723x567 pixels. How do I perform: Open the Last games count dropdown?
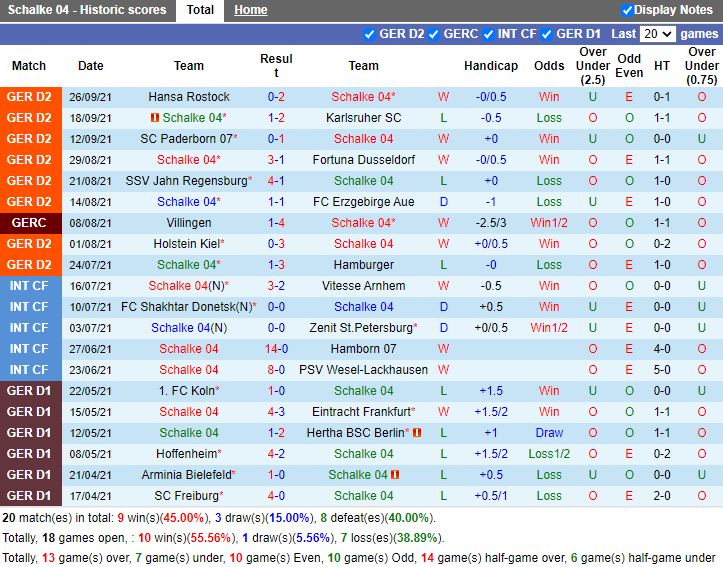click(657, 34)
